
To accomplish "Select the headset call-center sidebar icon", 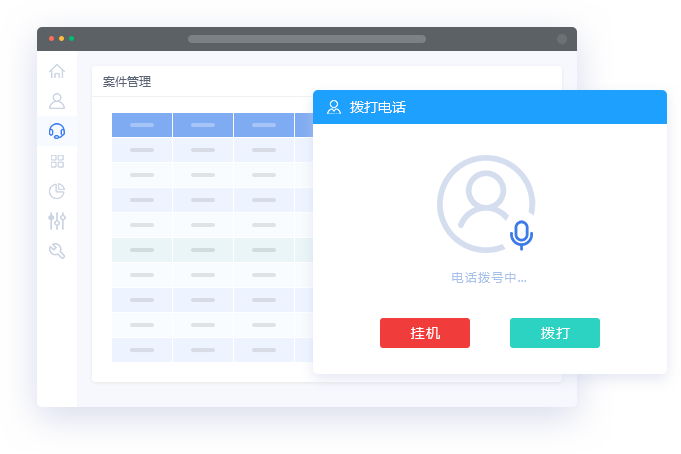I will 57,131.
